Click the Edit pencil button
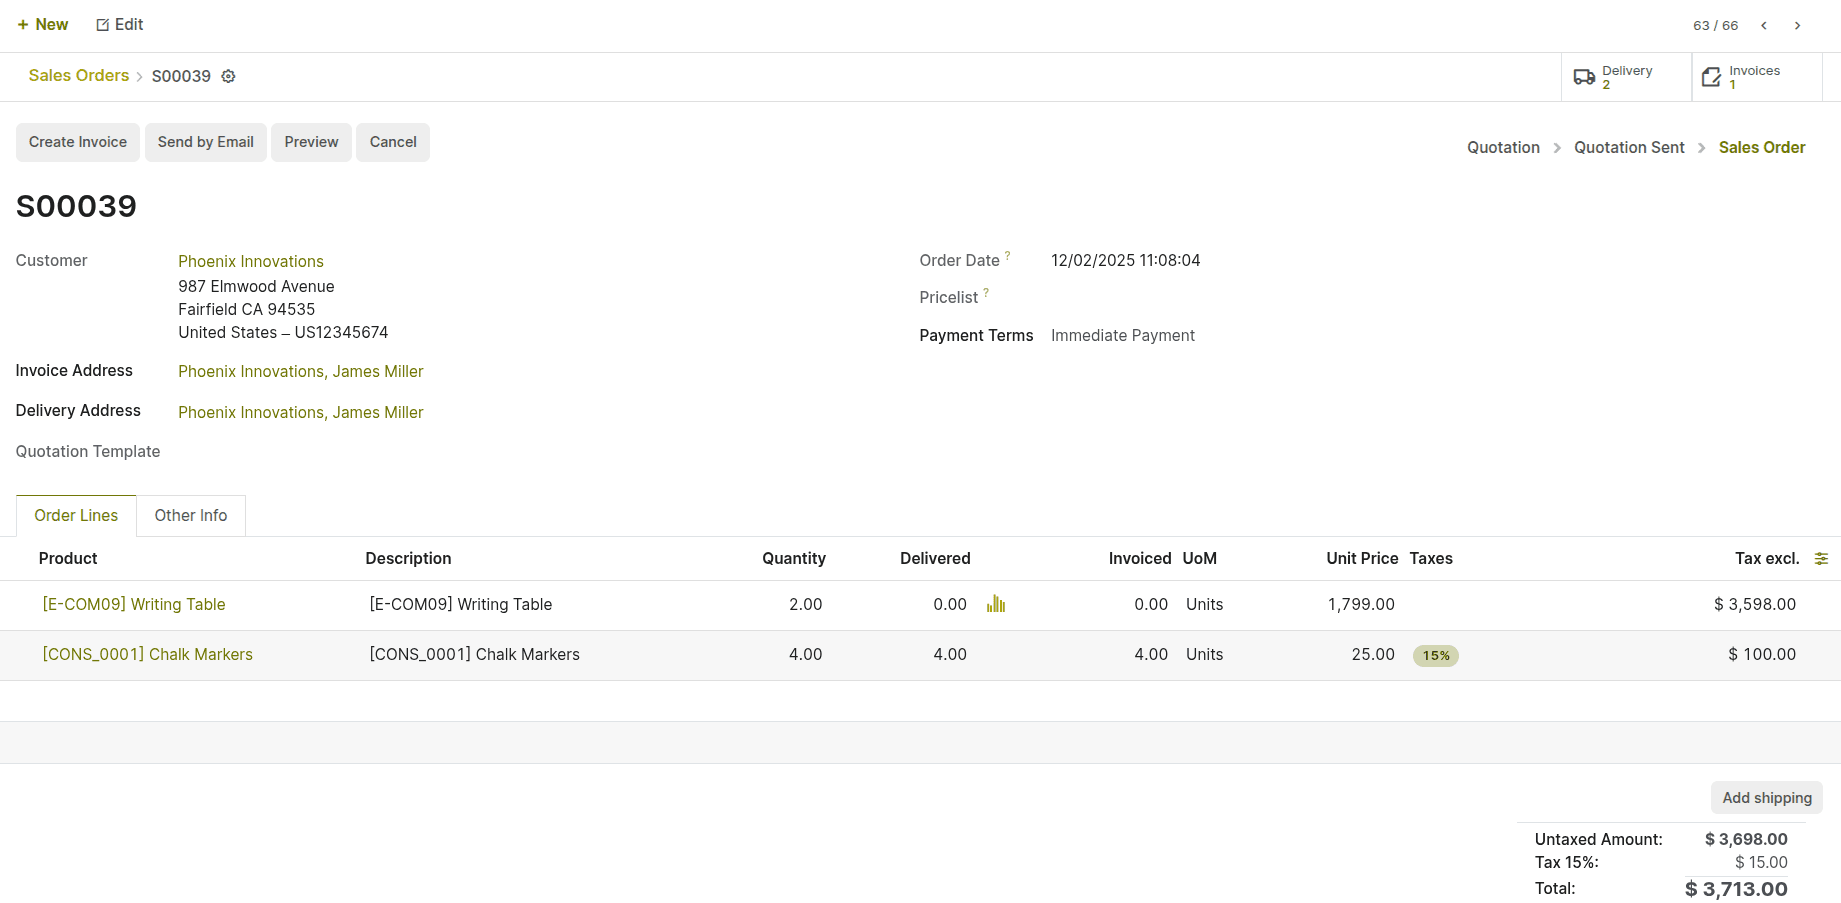 pyautogui.click(x=120, y=25)
